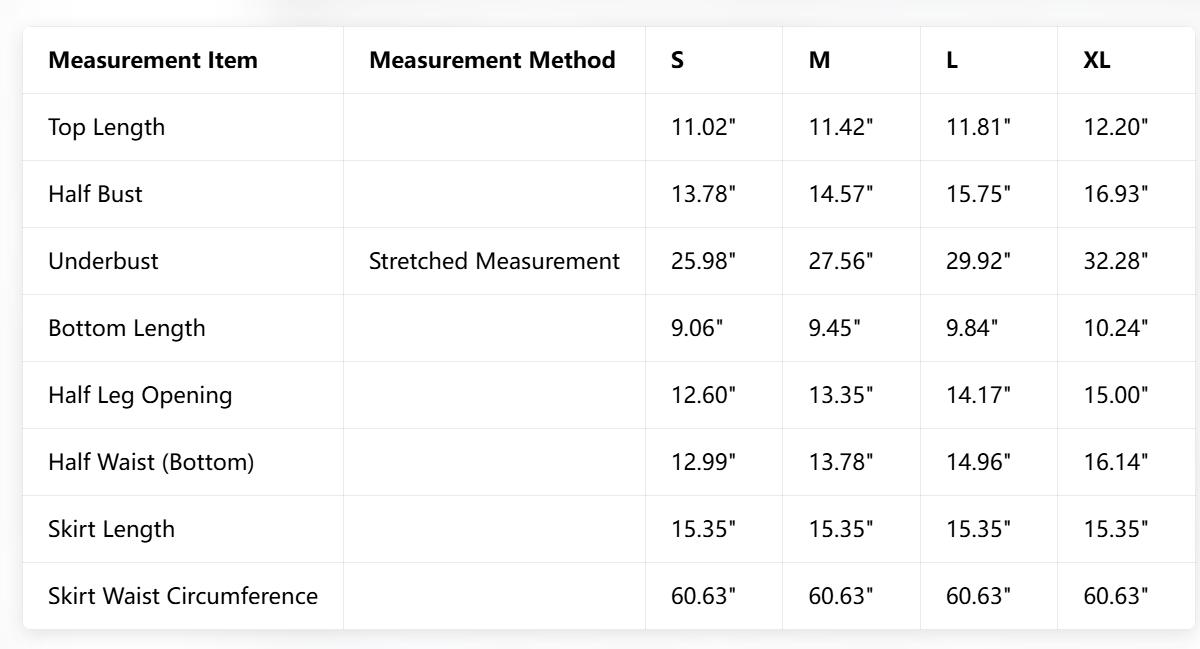The image size is (1200, 649).
Task: Select the L size column header
Action: (x=952, y=60)
